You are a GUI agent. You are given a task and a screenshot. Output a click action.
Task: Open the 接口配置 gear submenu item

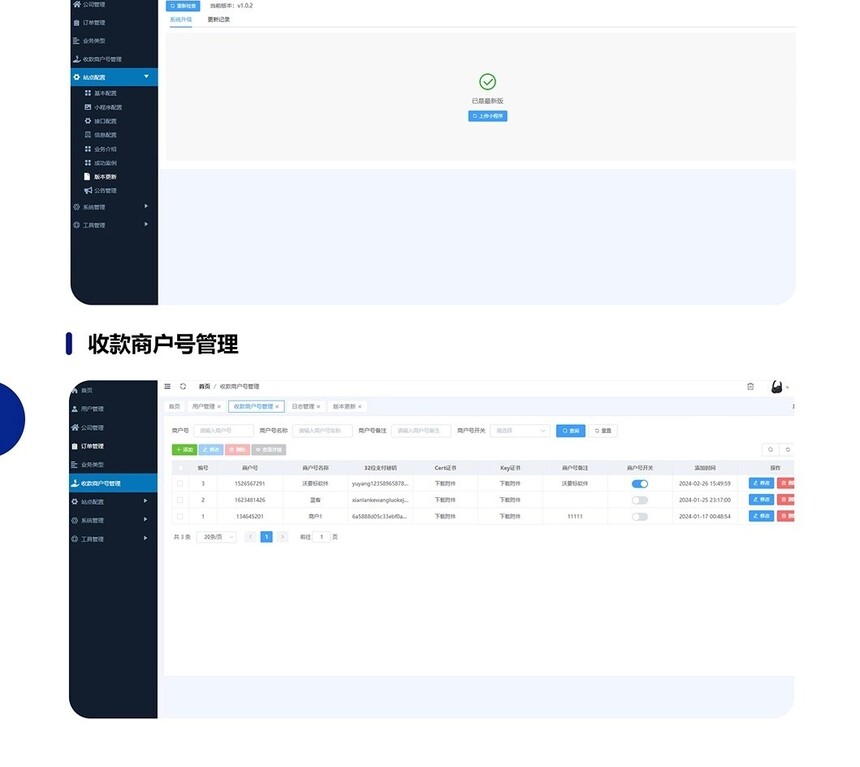click(x=100, y=121)
